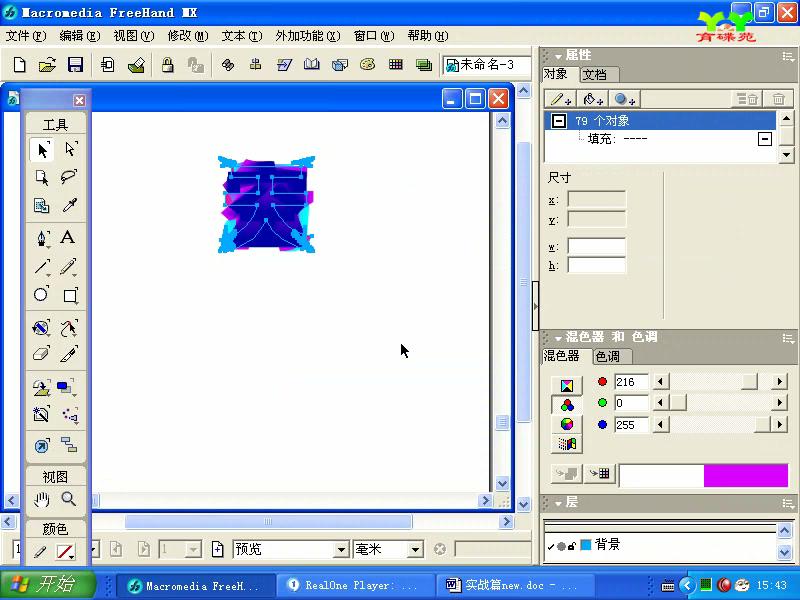Open the color palette toolbar icon
The height and width of the screenshot is (600, 800).
coord(367,64)
